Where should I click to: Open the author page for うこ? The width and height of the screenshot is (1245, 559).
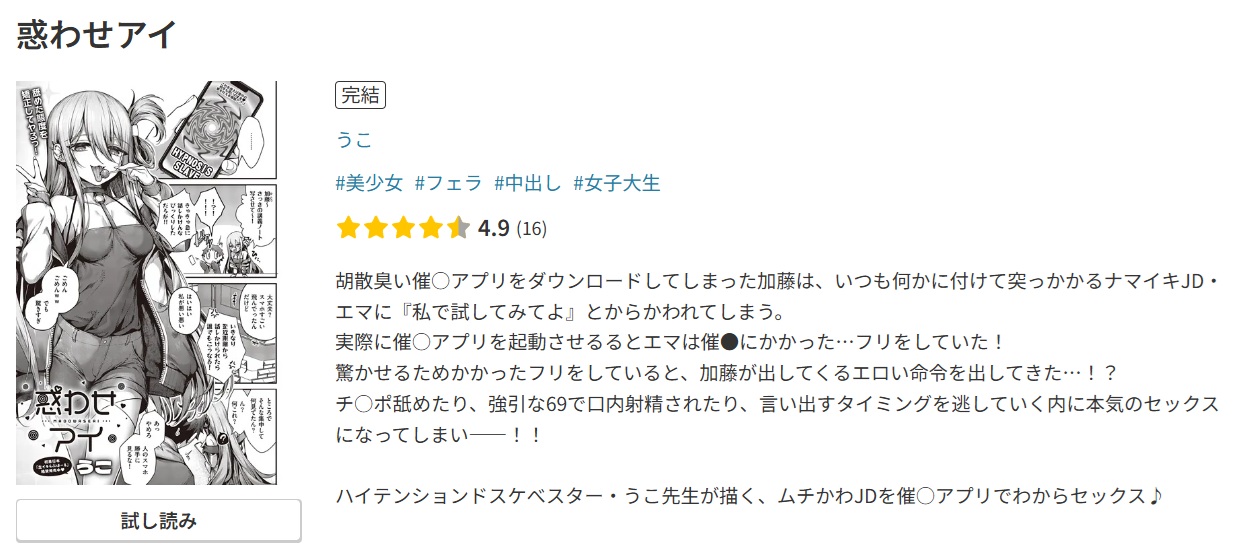[x=354, y=140]
